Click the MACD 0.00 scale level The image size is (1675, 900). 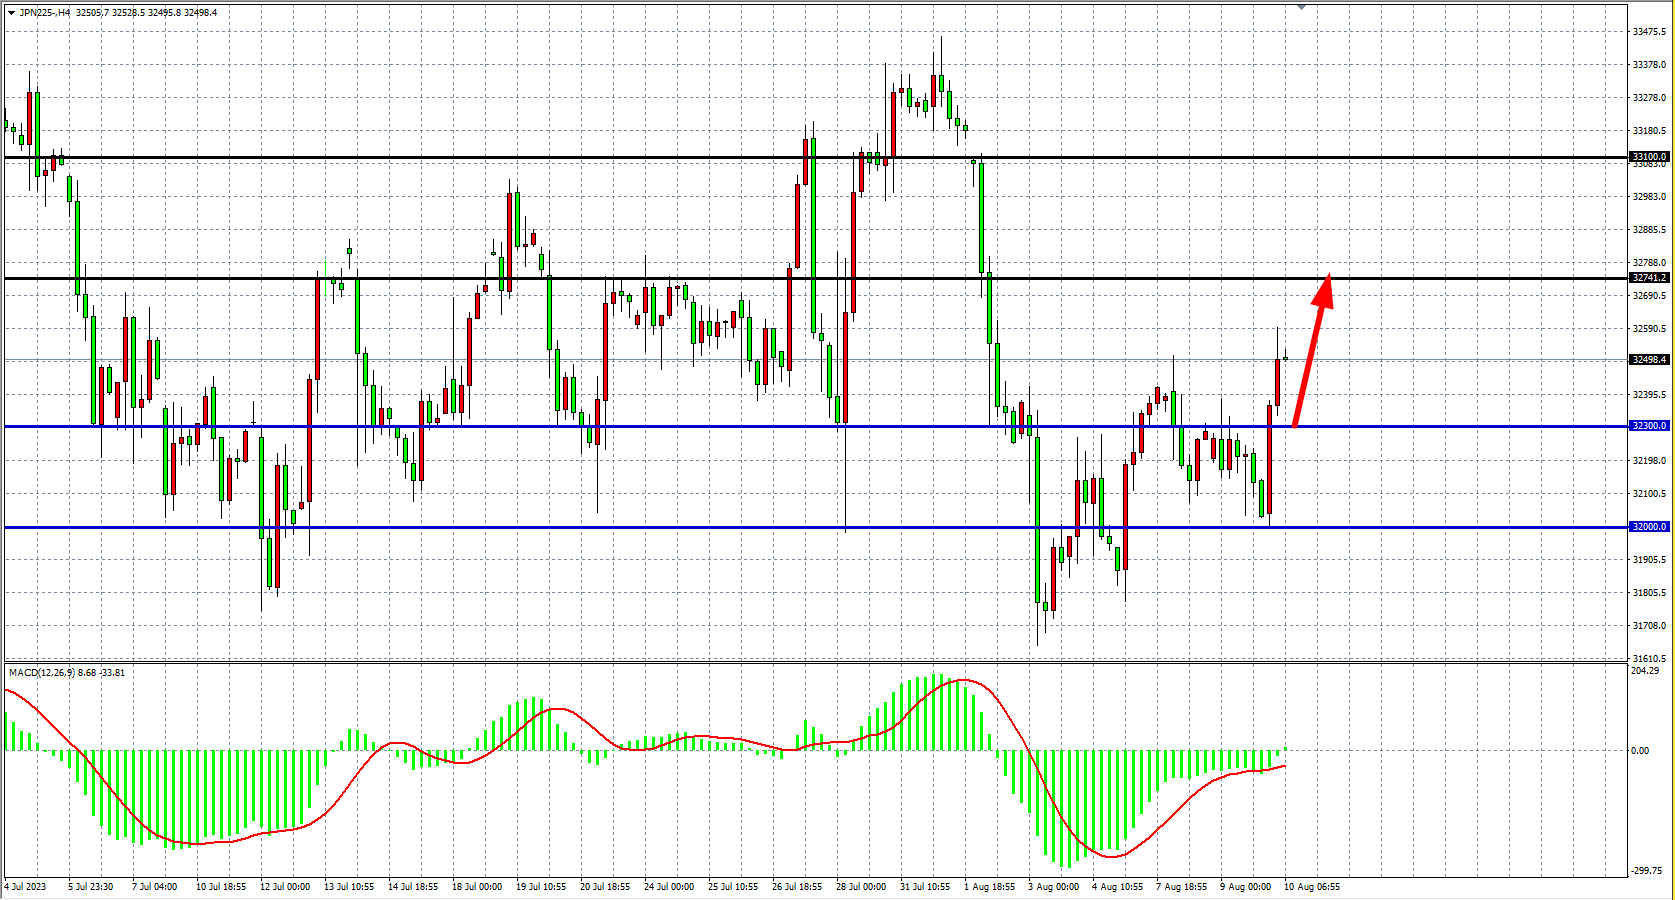coord(1640,751)
